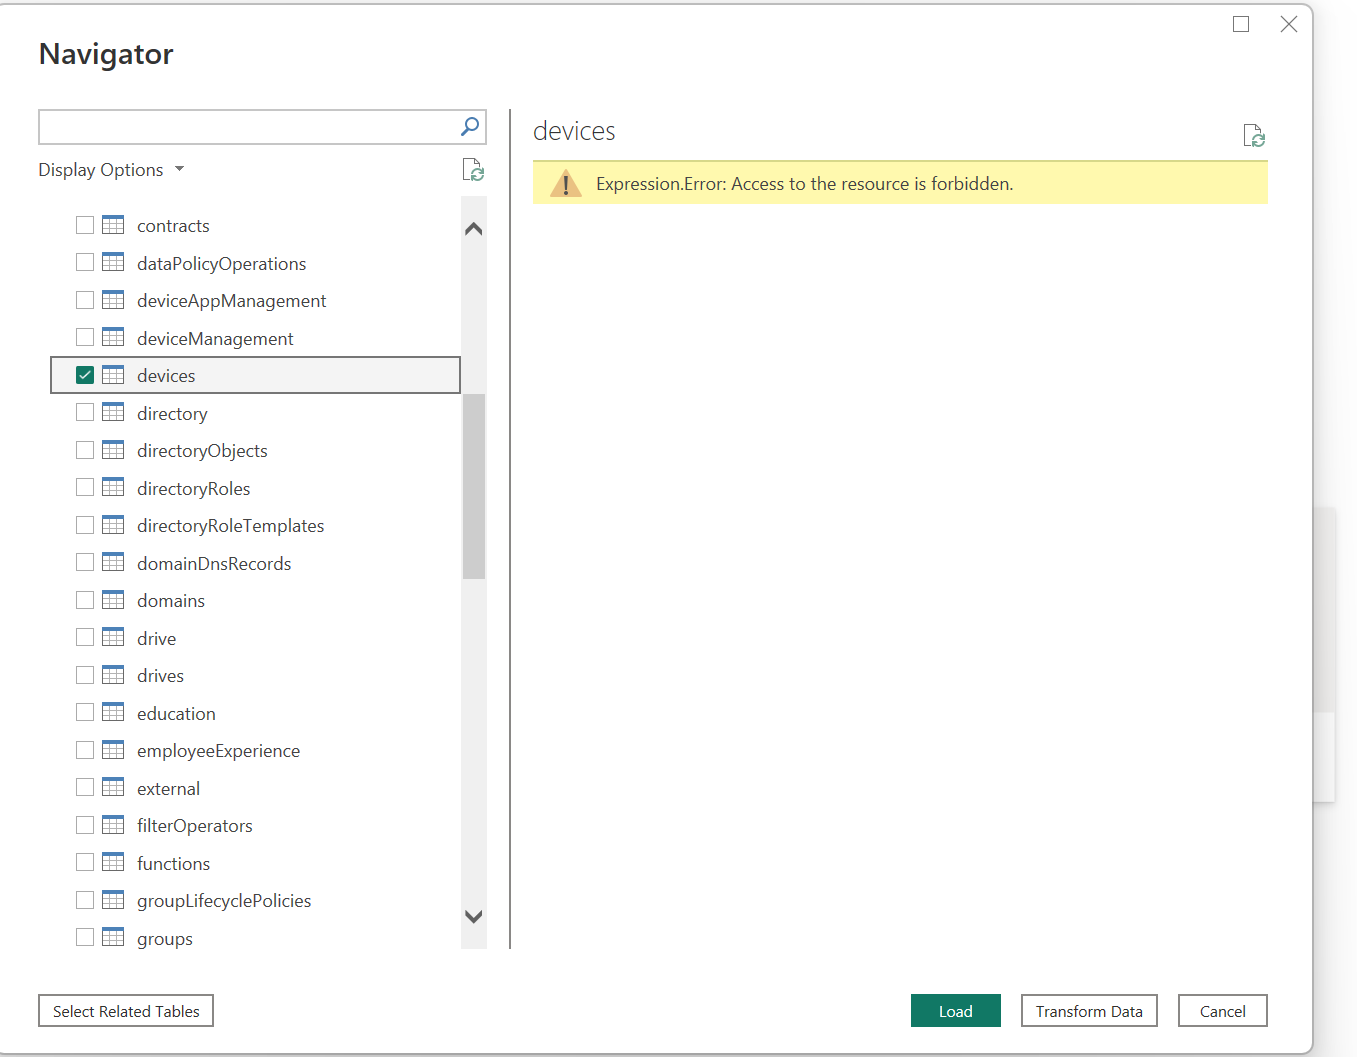
Task: Enable the domainDnsRecords checkbox
Action: coord(85,563)
